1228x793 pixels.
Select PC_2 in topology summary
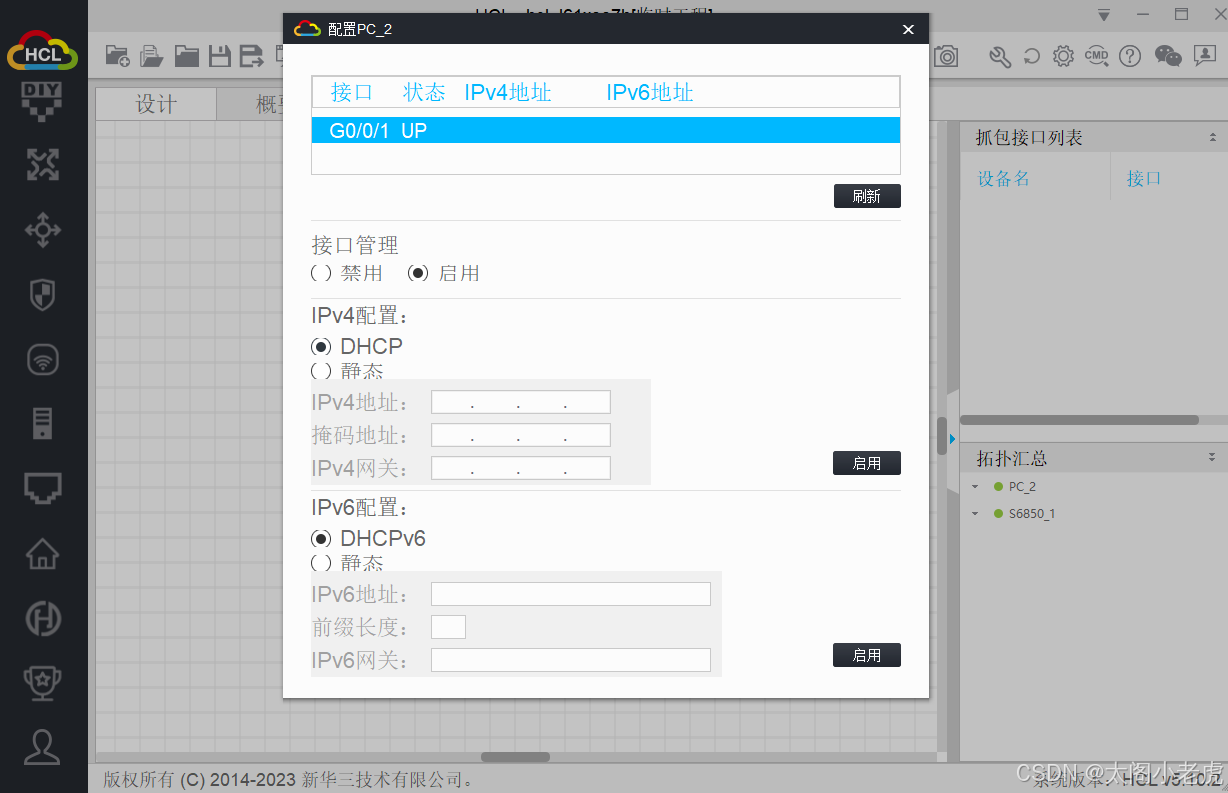tap(1022, 487)
